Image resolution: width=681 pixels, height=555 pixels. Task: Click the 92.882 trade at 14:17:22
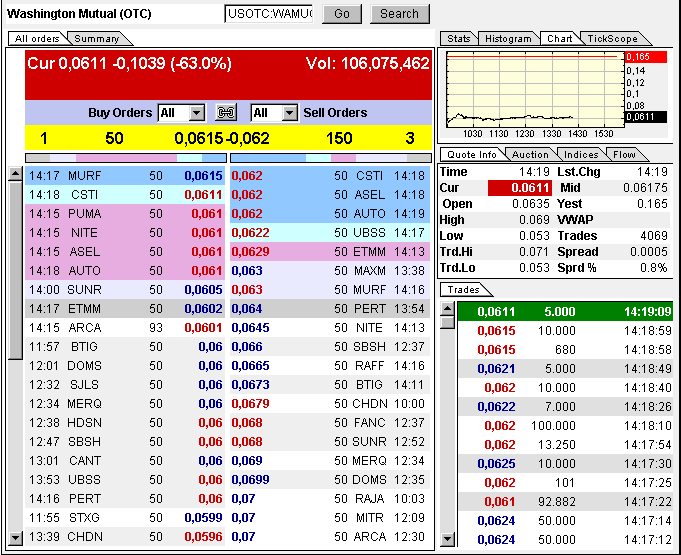coord(565,502)
